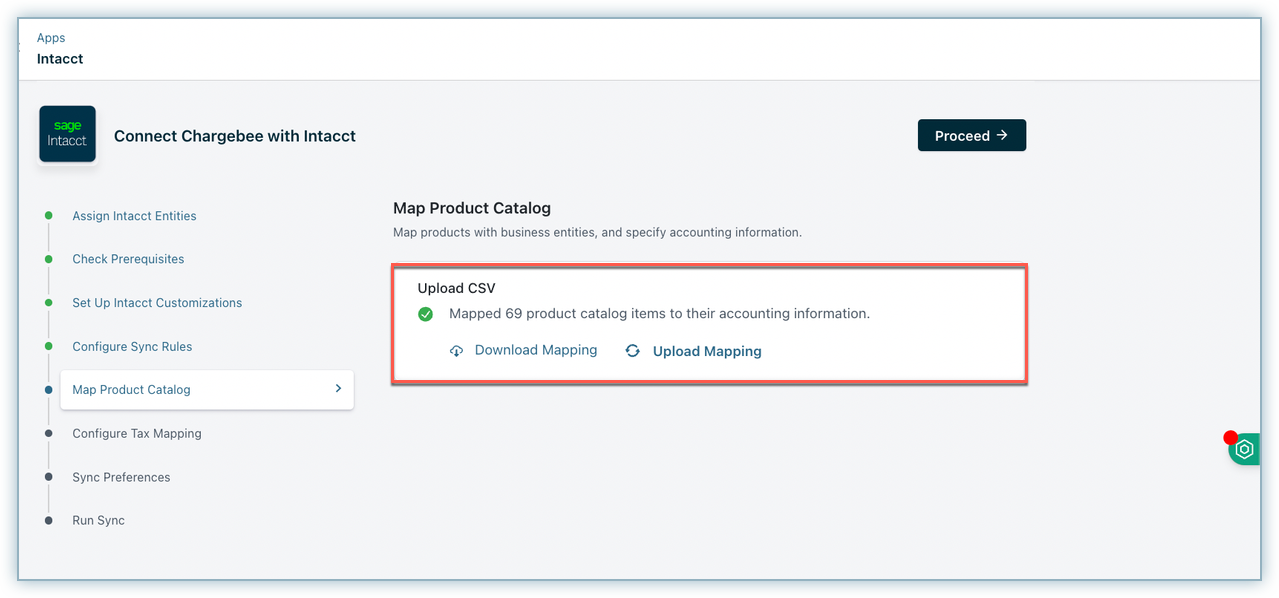The width and height of the screenshot is (1279, 598).
Task: Click the Sage Intacct logo icon
Action: 67,134
